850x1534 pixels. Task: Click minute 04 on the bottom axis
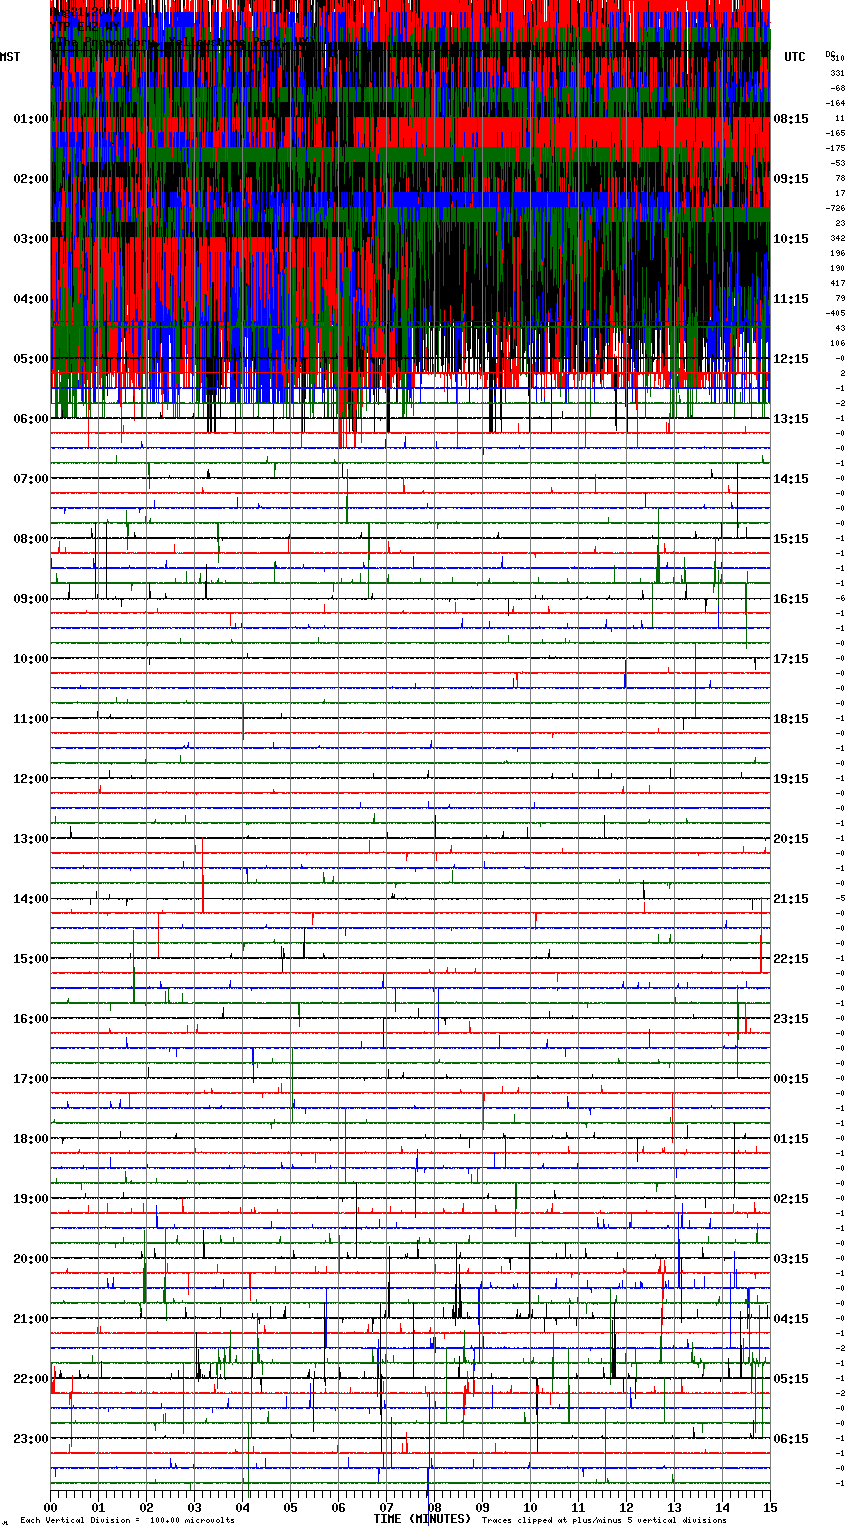pyautogui.click(x=243, y=1507)
